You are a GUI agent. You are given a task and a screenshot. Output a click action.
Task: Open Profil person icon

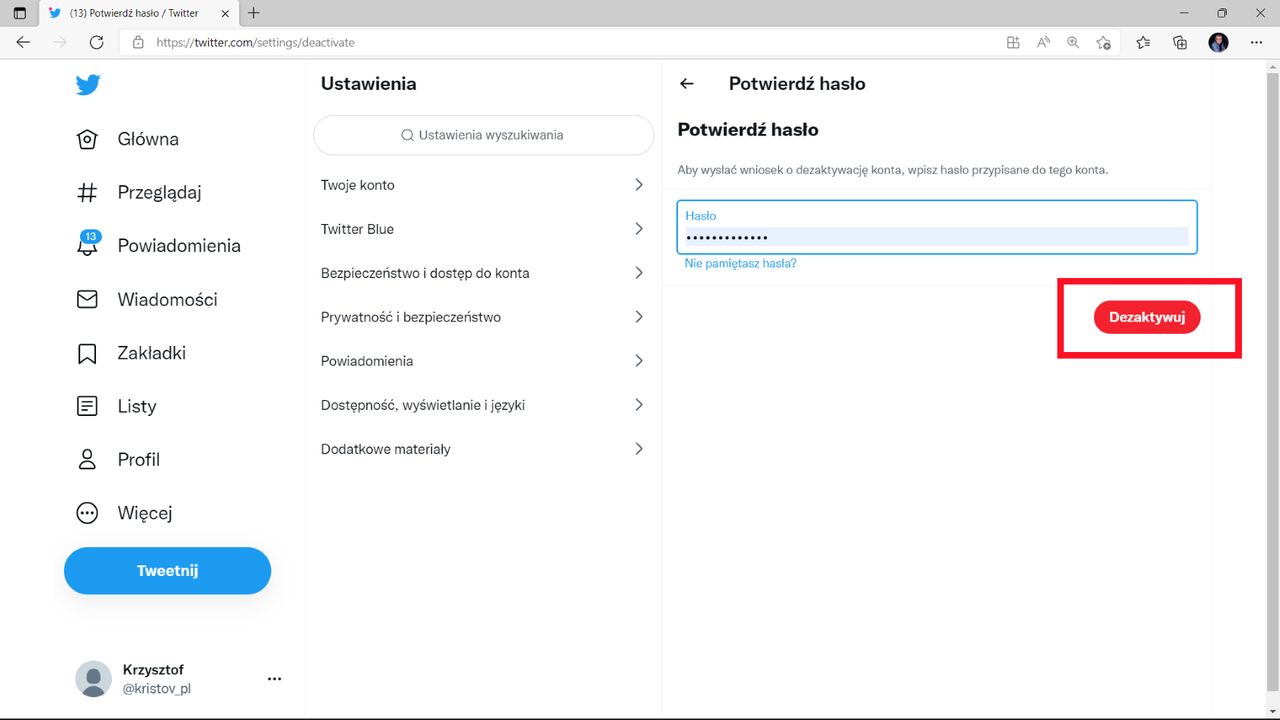point(88,459)
